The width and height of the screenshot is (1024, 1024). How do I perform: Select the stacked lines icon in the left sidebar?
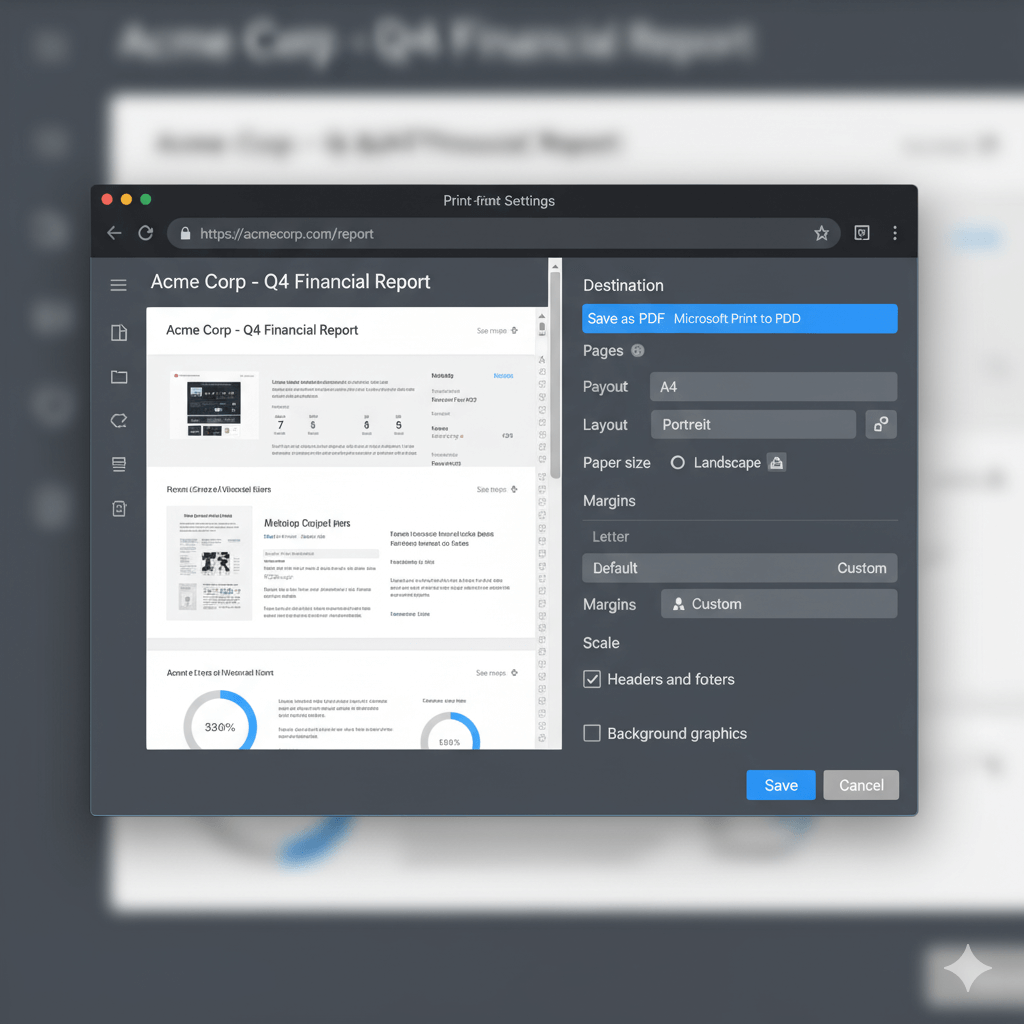coord(119,464)
